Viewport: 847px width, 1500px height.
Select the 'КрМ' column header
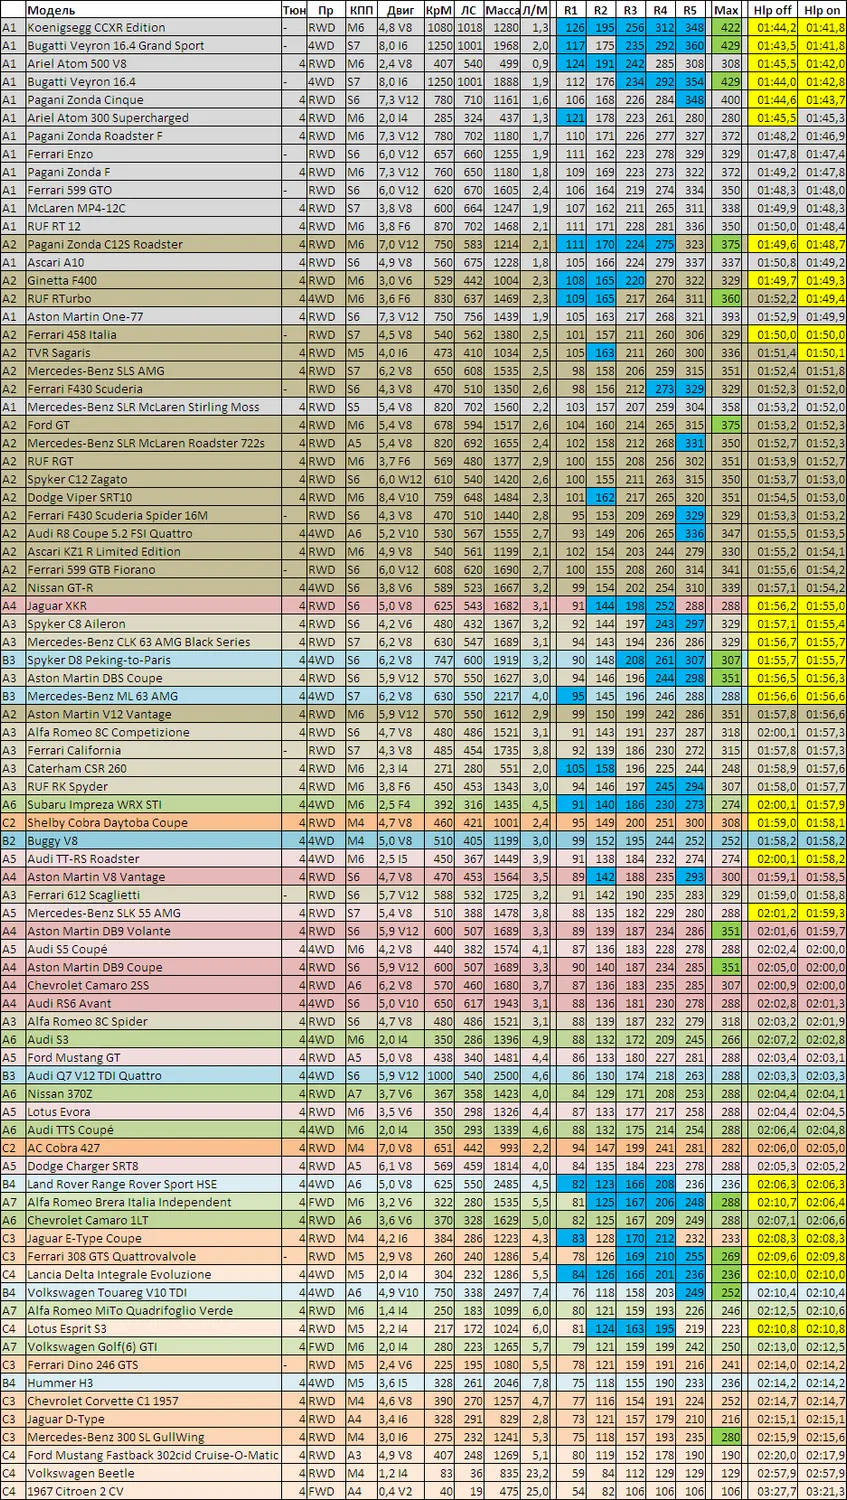tap(438, 9)
